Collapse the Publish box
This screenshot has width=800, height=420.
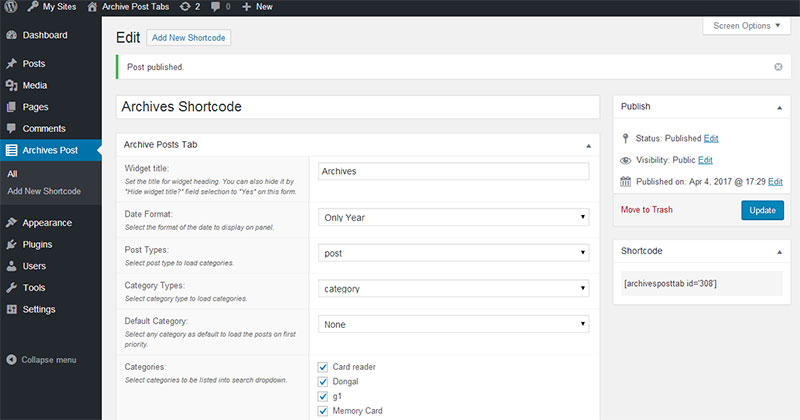pos(779,107)
